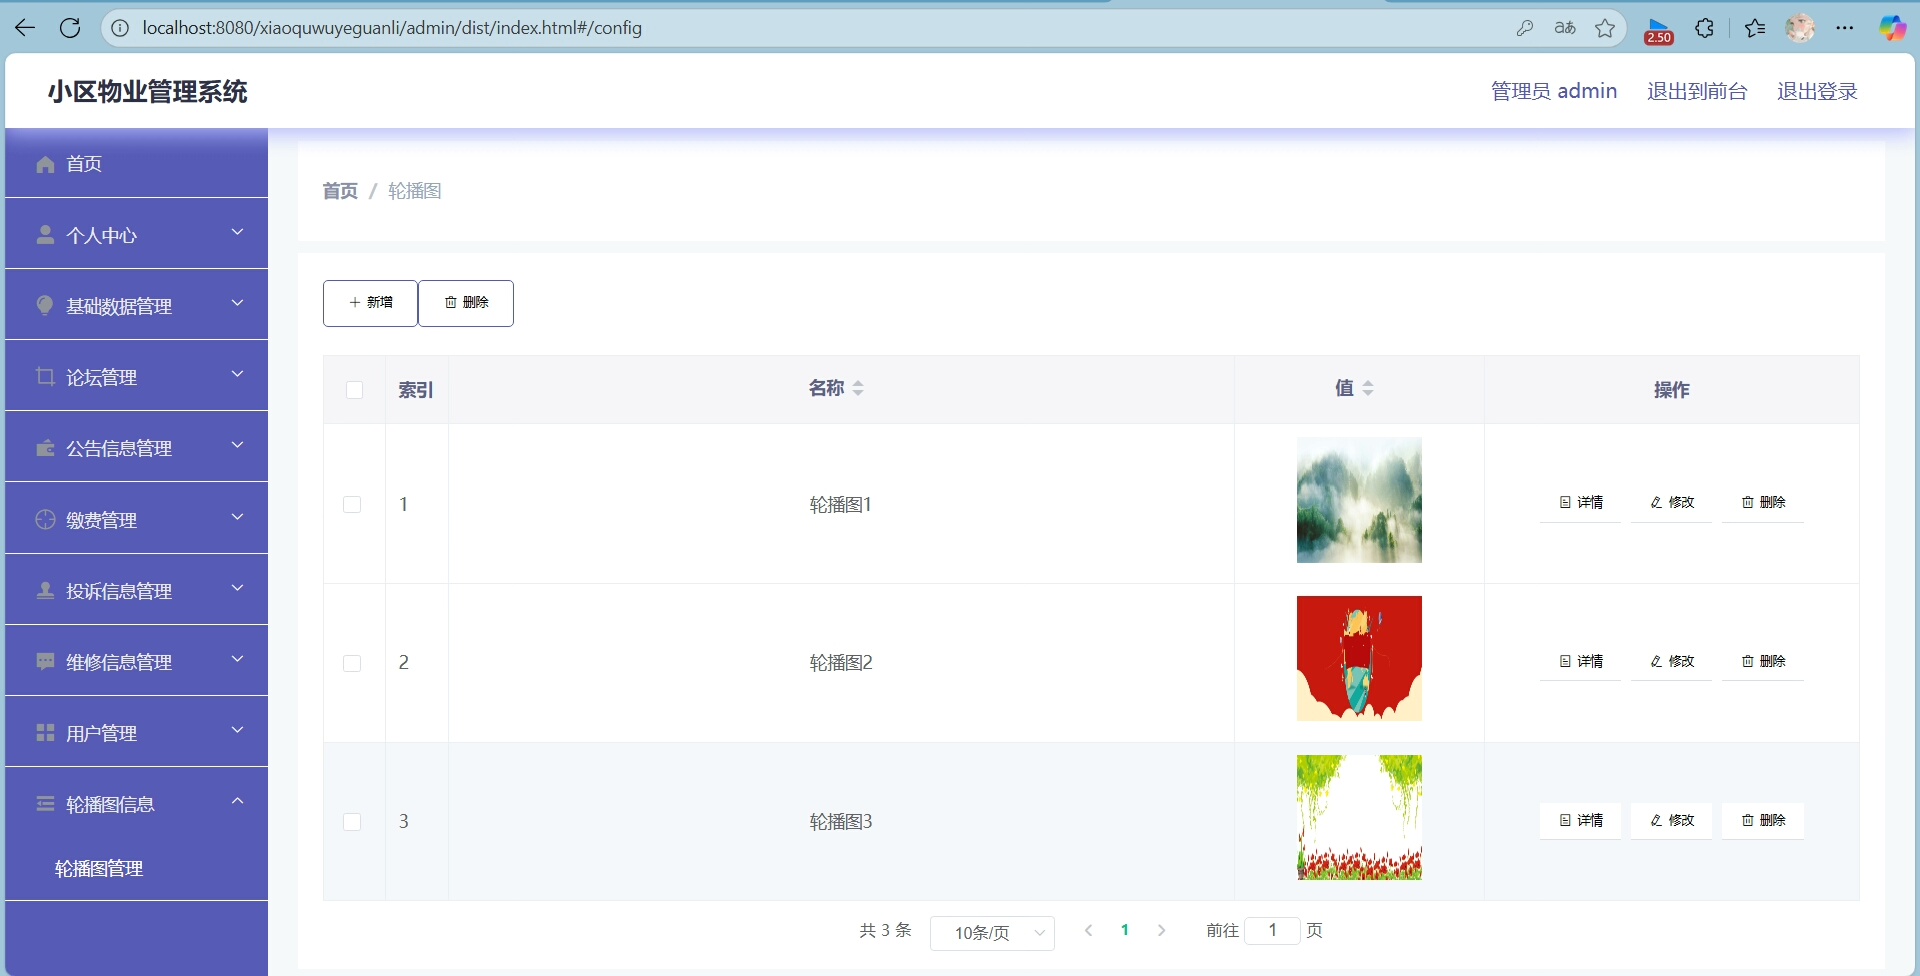
Task: Click the browser address bar URL
Action: pyautogui.click(x=392, y=28)
